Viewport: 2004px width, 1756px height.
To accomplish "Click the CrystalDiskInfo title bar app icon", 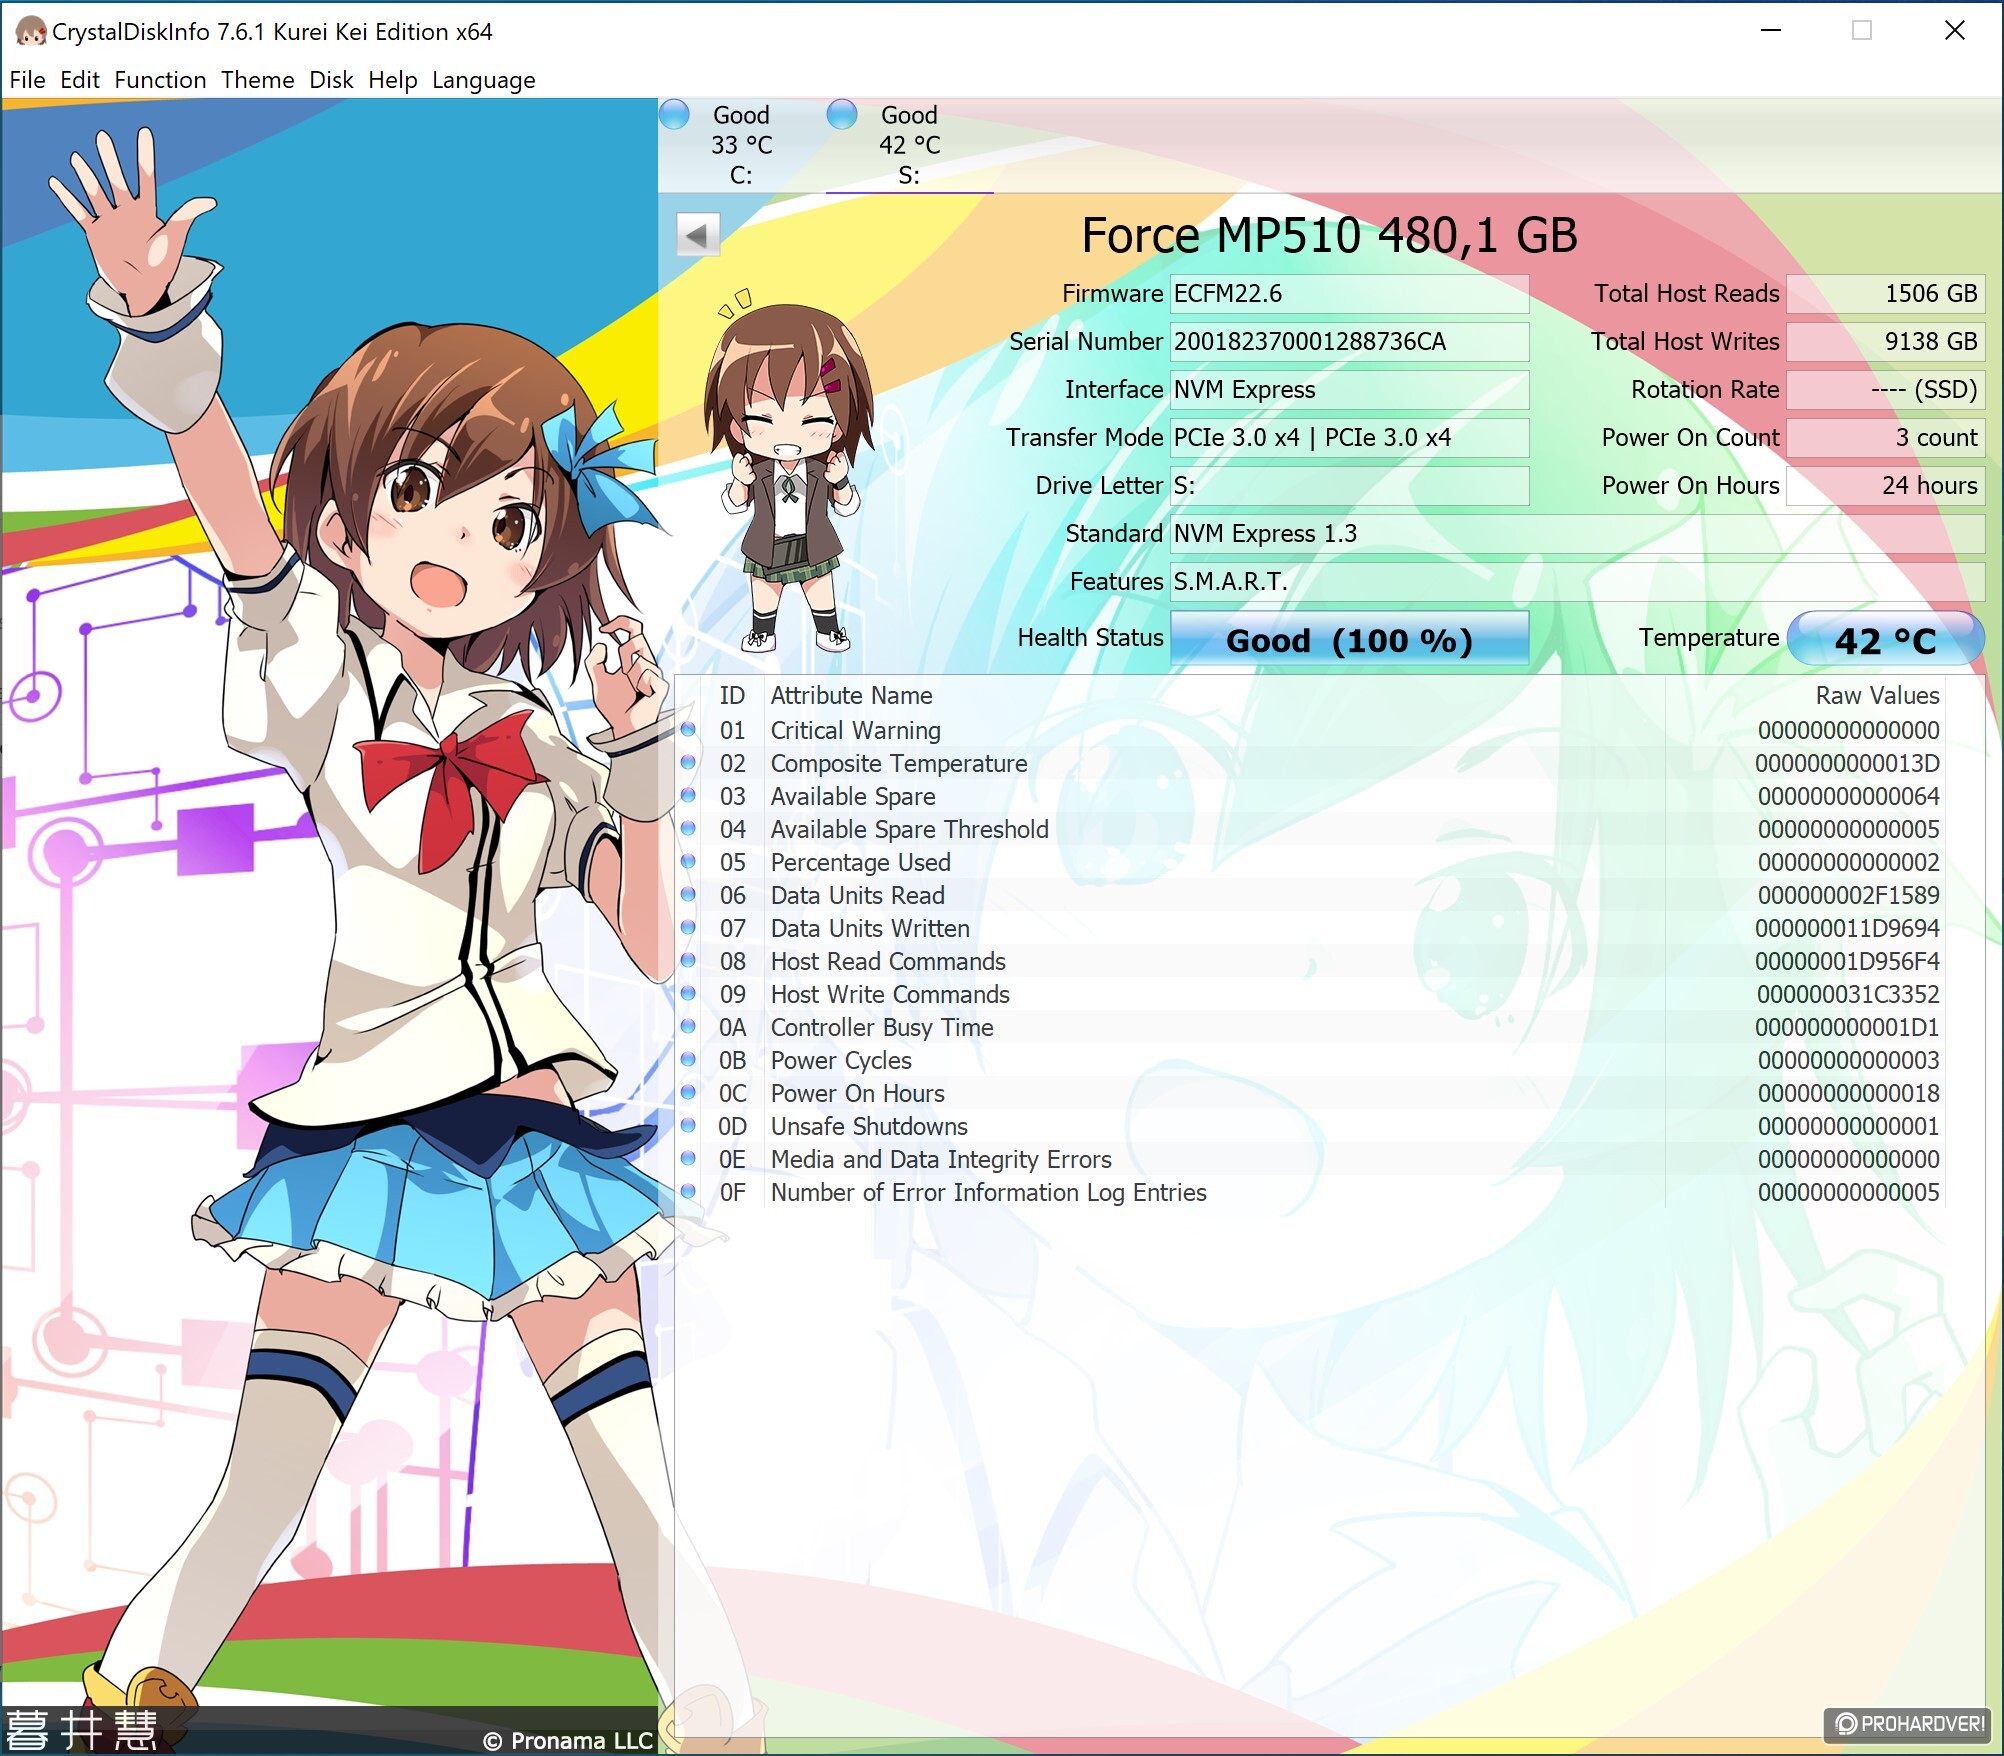I will coord(30,32).
